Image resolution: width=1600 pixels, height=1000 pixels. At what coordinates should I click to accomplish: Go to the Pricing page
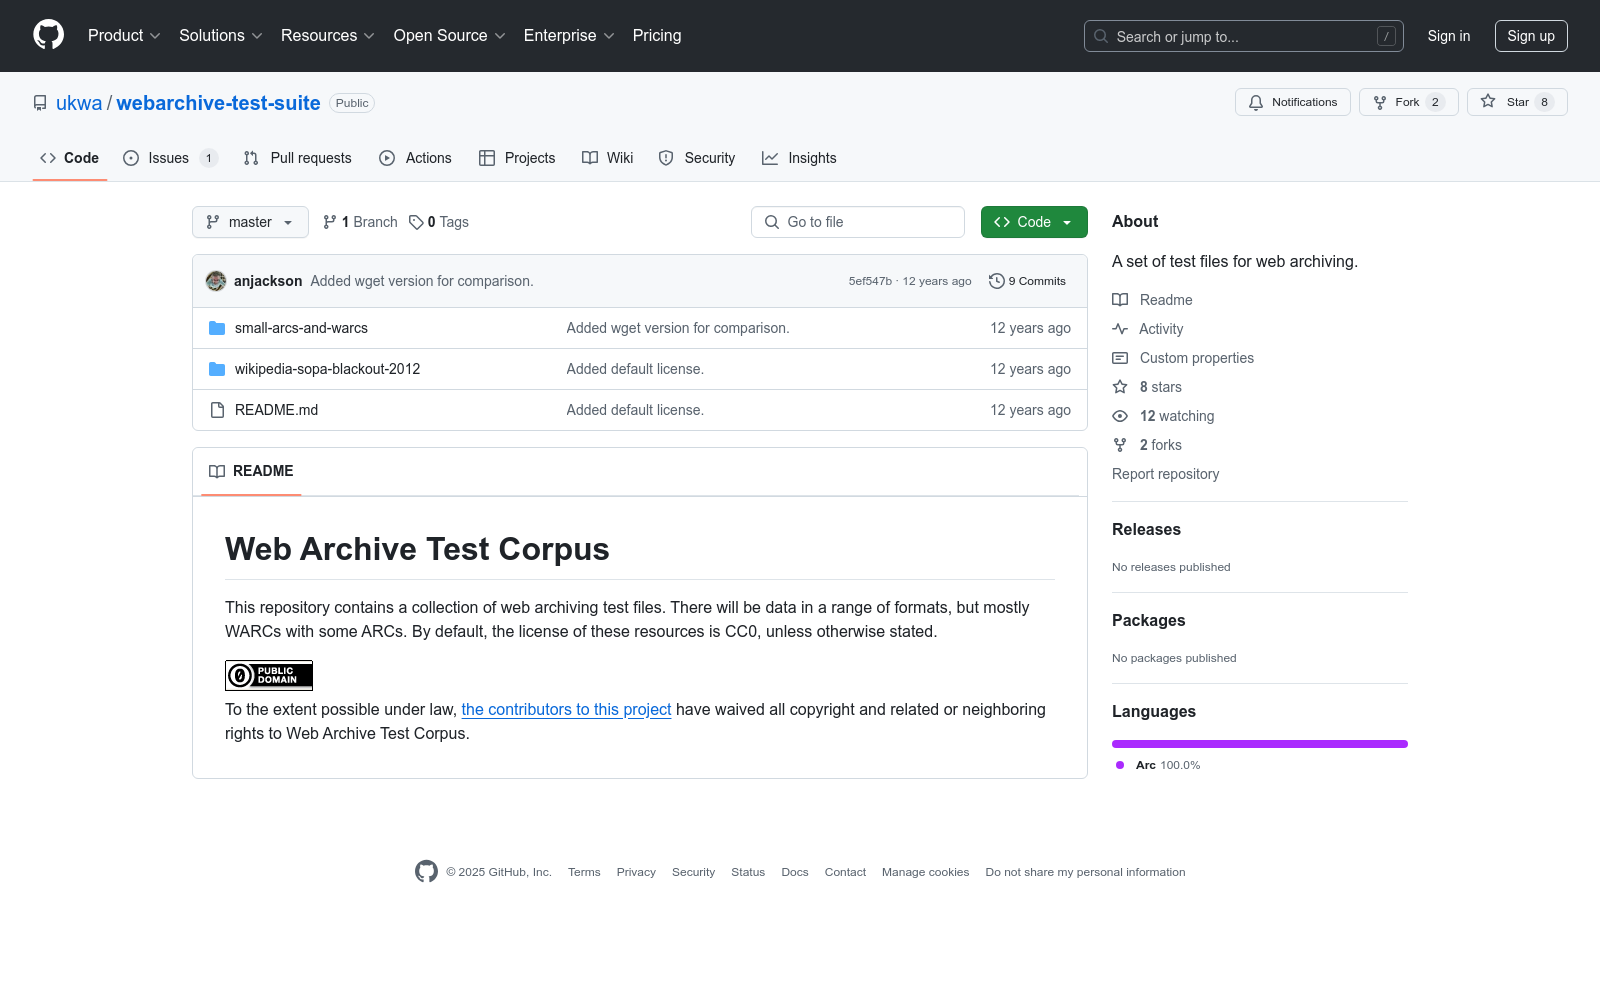coord(657,36)
